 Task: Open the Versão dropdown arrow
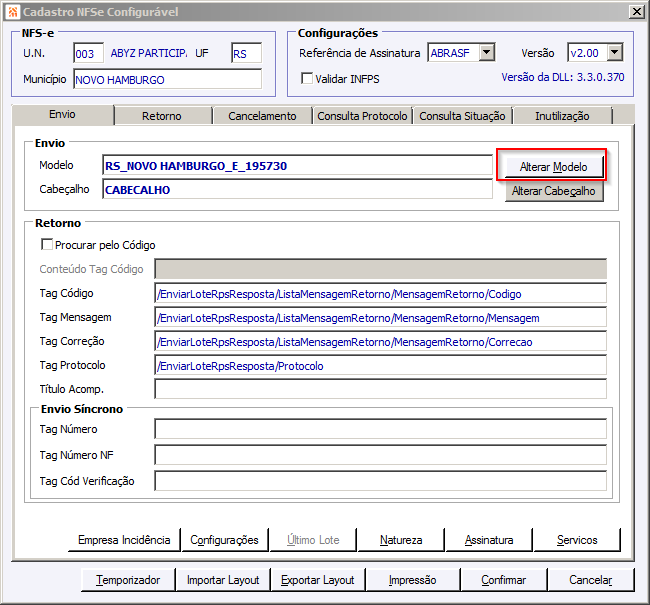click(x=615, y=53)
